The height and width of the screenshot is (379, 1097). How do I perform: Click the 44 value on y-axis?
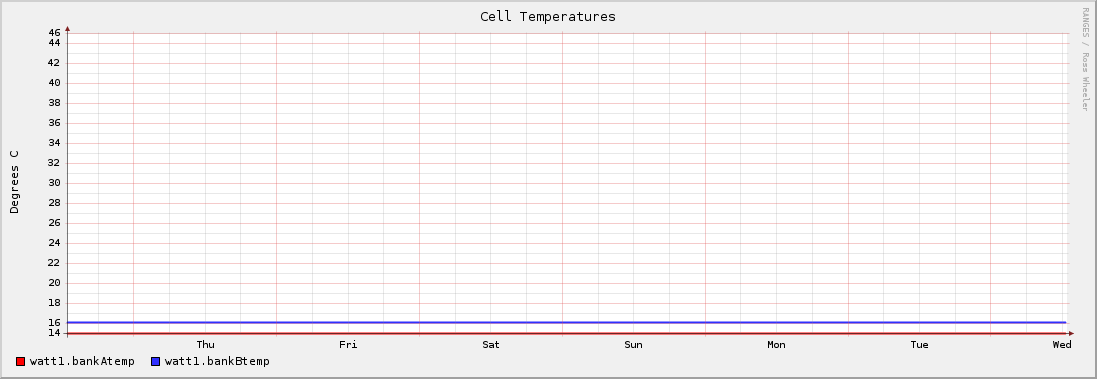55,43
